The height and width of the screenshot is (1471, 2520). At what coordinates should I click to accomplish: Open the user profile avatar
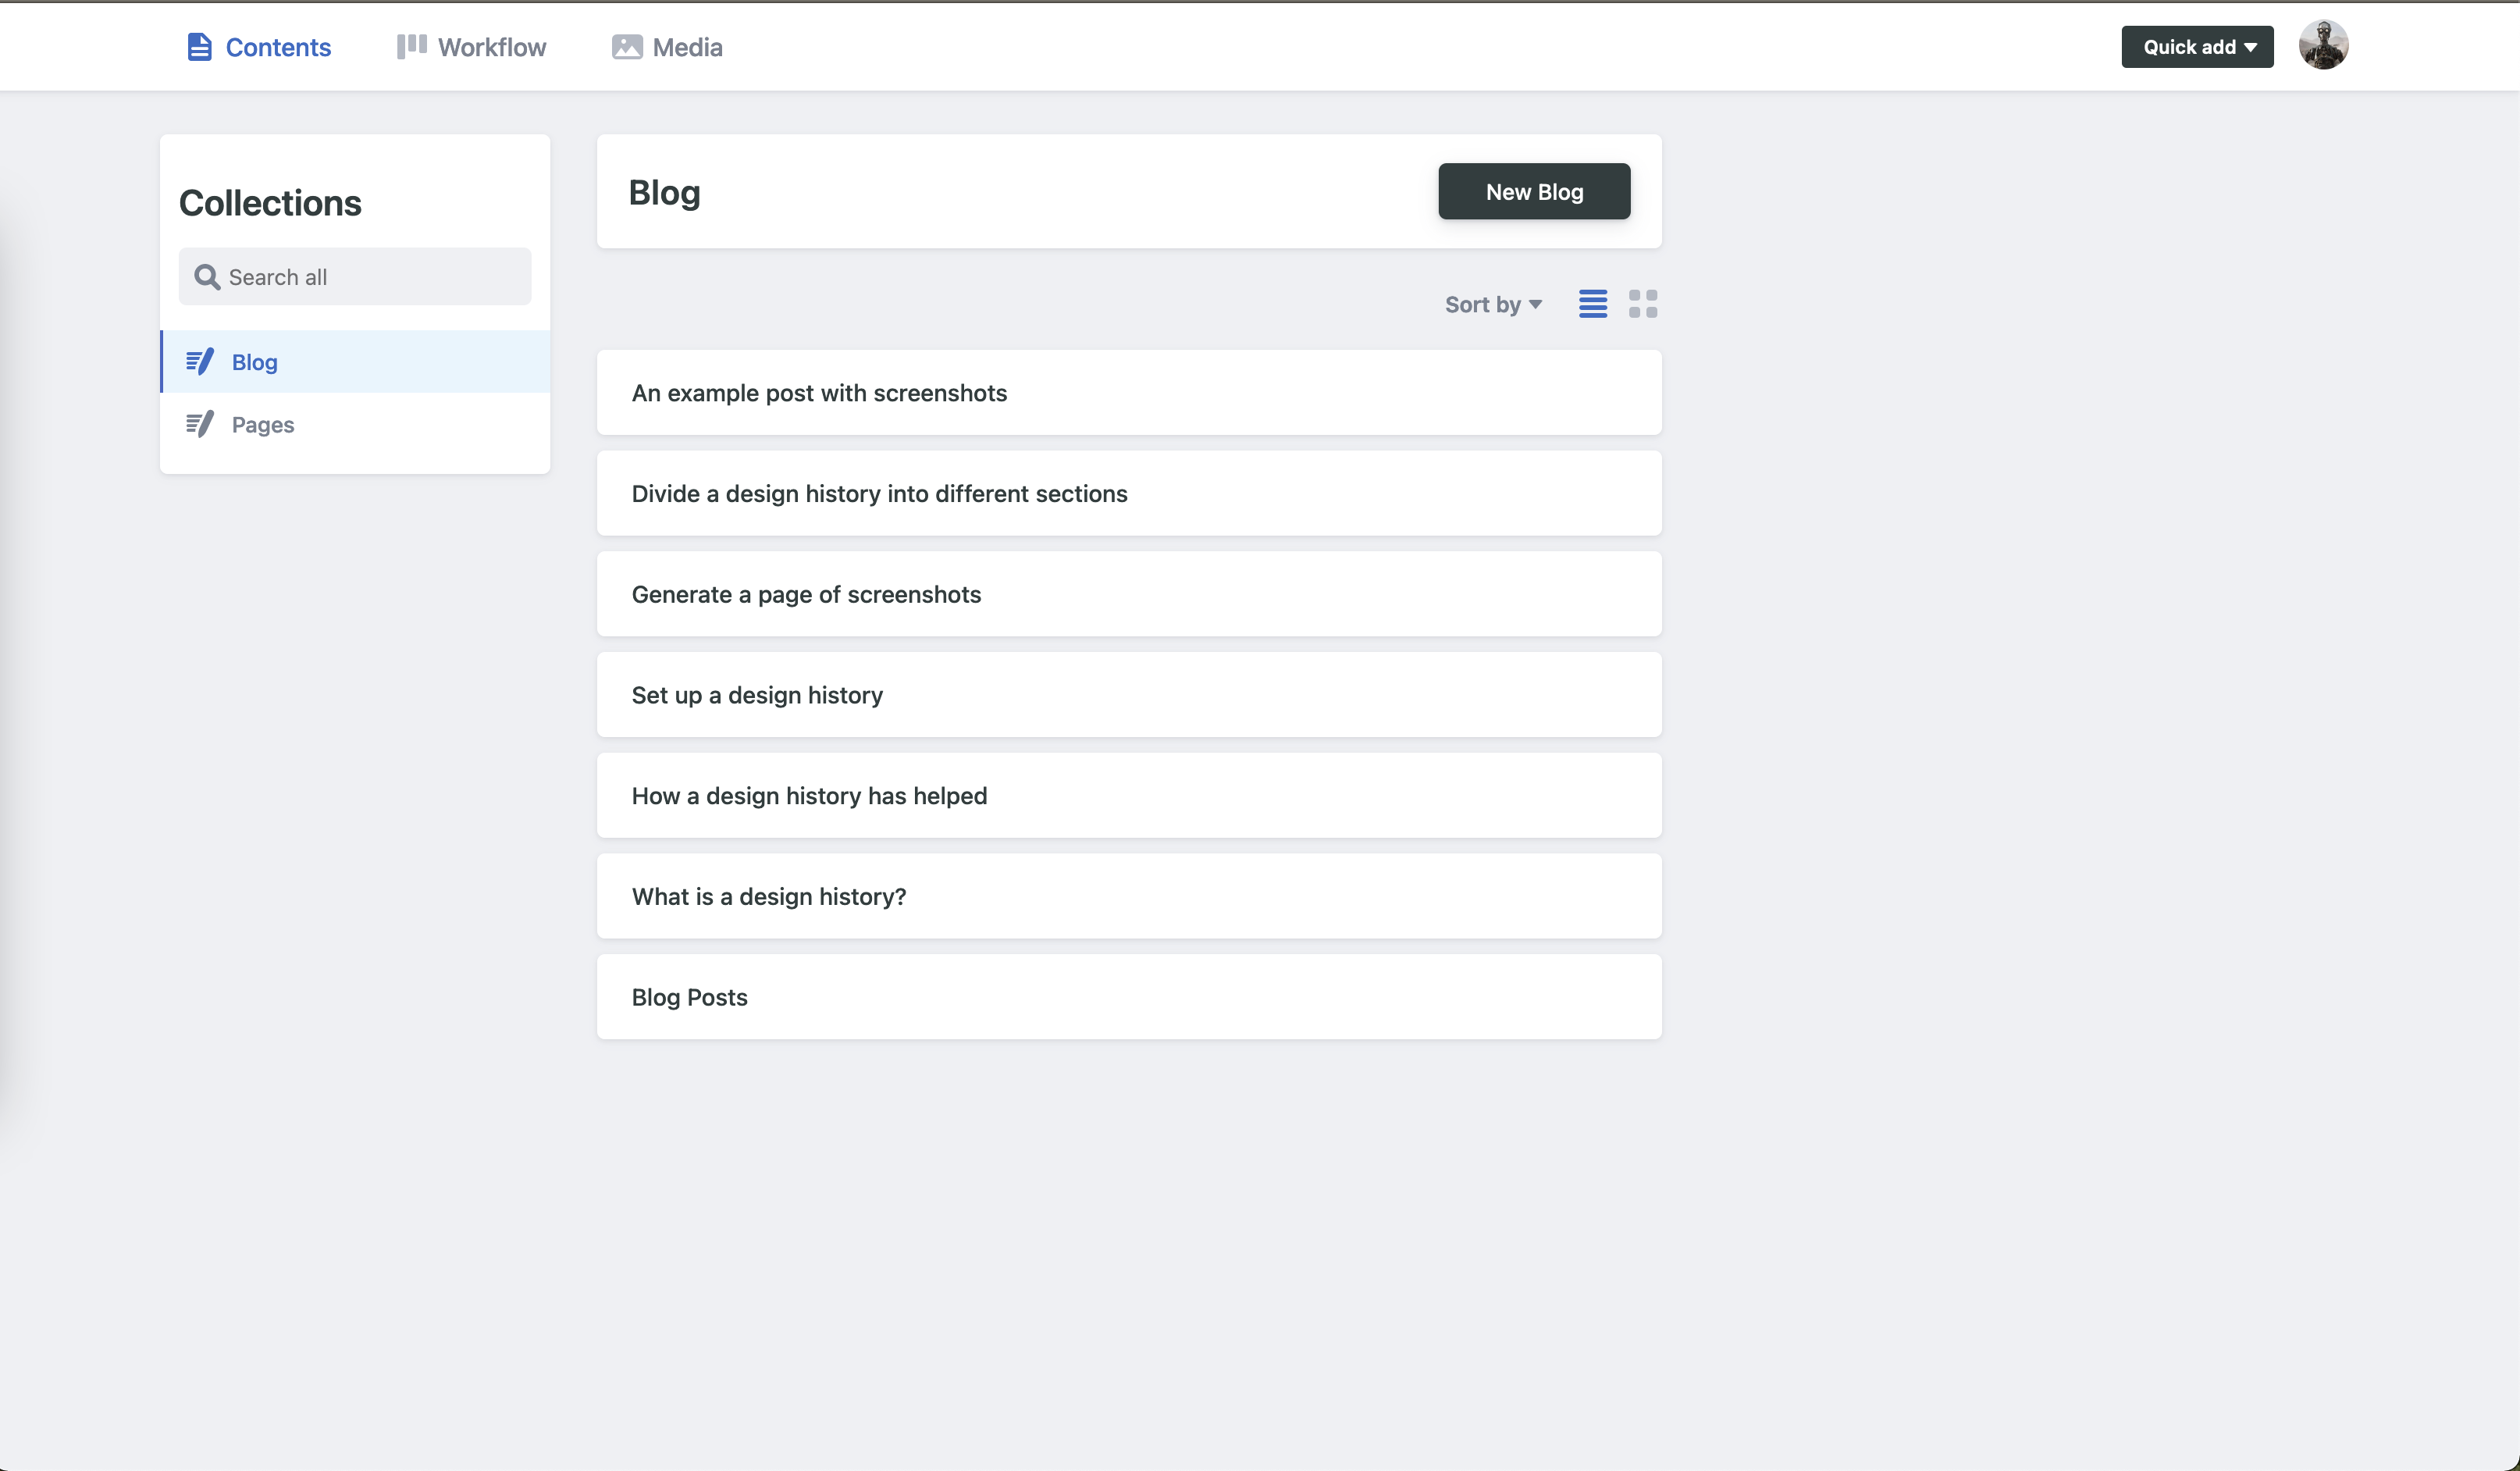point(2323,44)
